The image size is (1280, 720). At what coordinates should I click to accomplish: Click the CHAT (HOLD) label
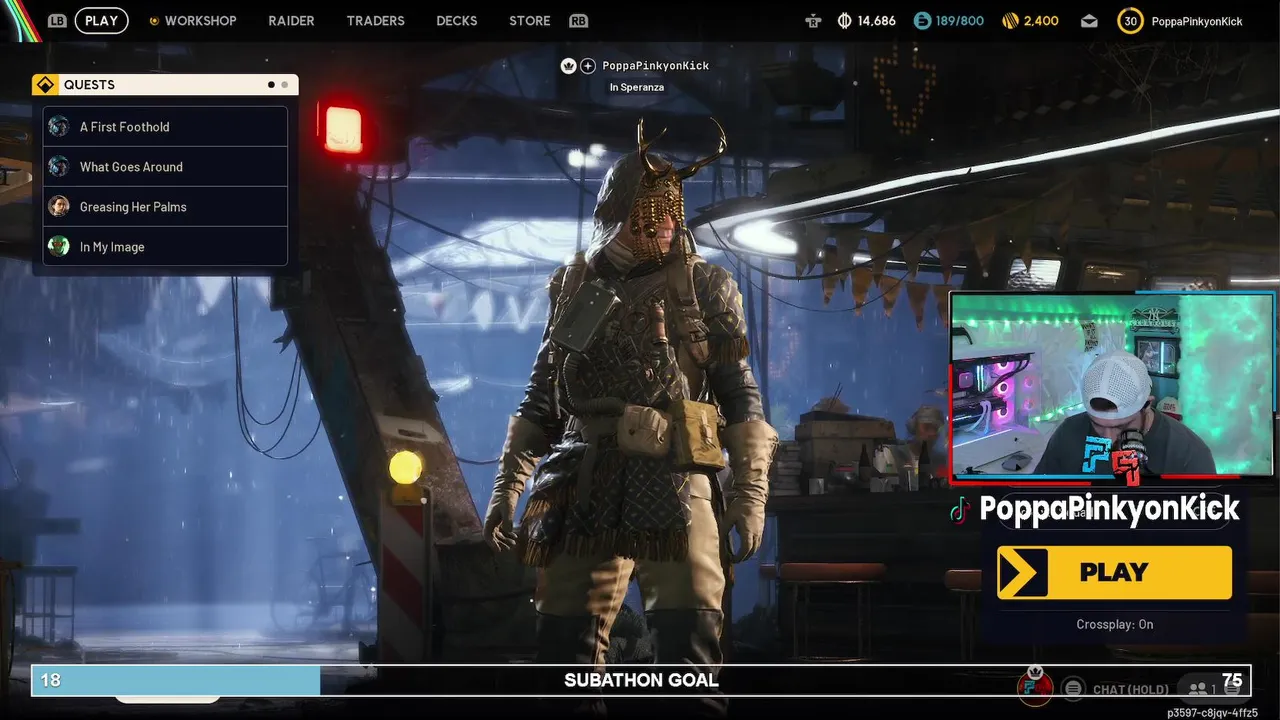pos(1131,689)
